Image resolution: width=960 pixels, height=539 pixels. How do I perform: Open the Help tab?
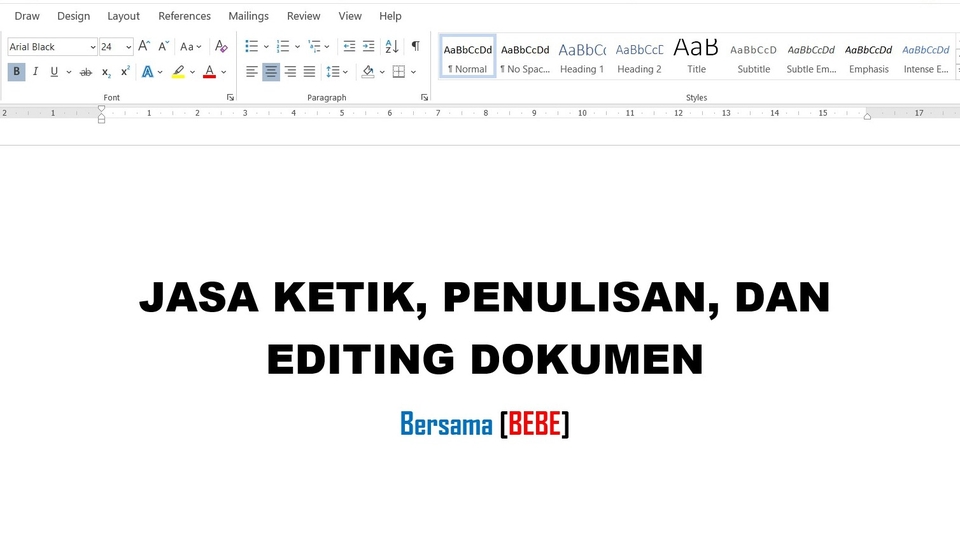[390, 16]
